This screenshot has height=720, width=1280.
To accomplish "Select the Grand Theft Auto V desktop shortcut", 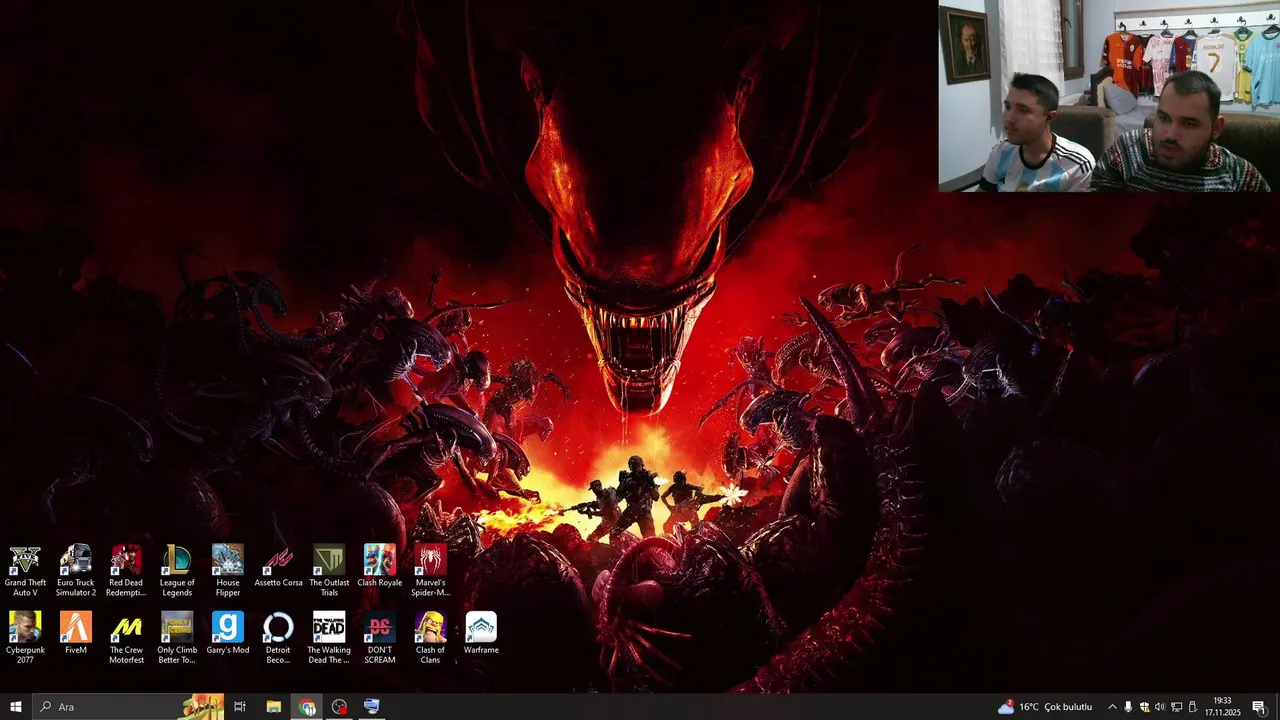I will tap(25, 571).
